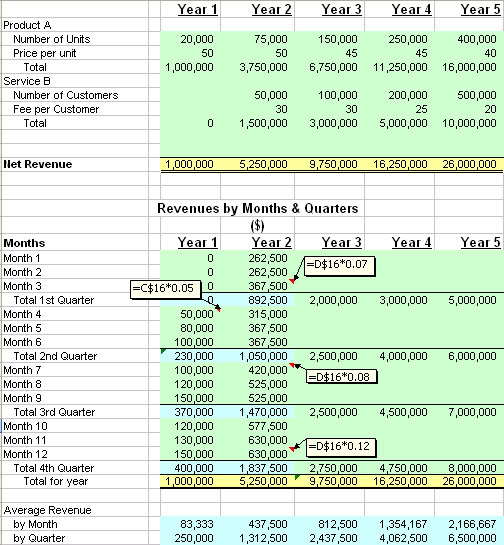Select average by Quarter value 6,500,000
504x545 pixels.
click(x=472, y=538)
